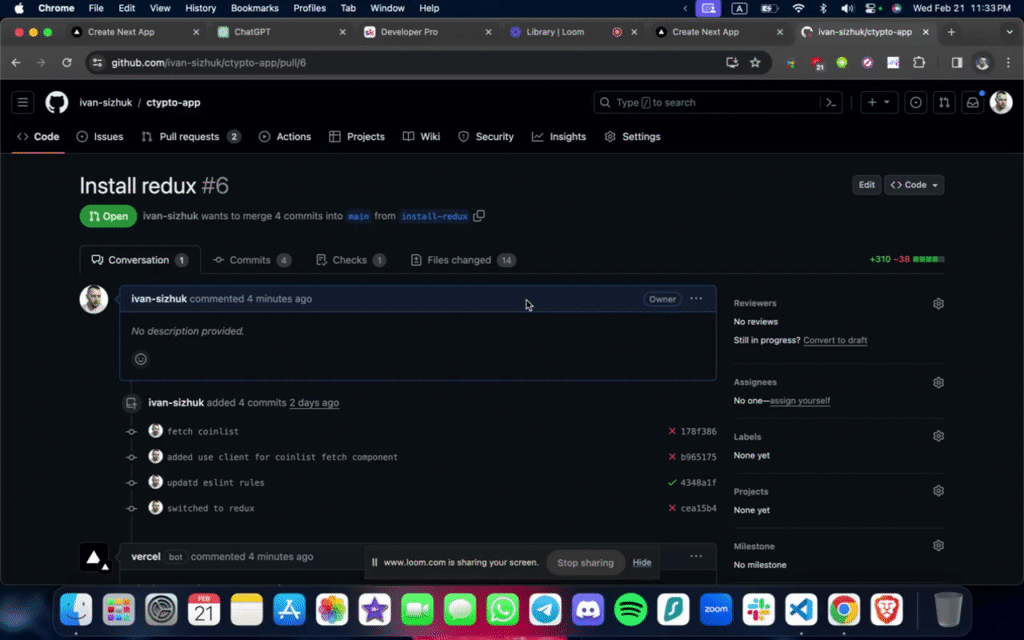Click the GitHub logo in the header
Image resolution: width=1024 pixels, height=640 pixels.
(56, 102)
